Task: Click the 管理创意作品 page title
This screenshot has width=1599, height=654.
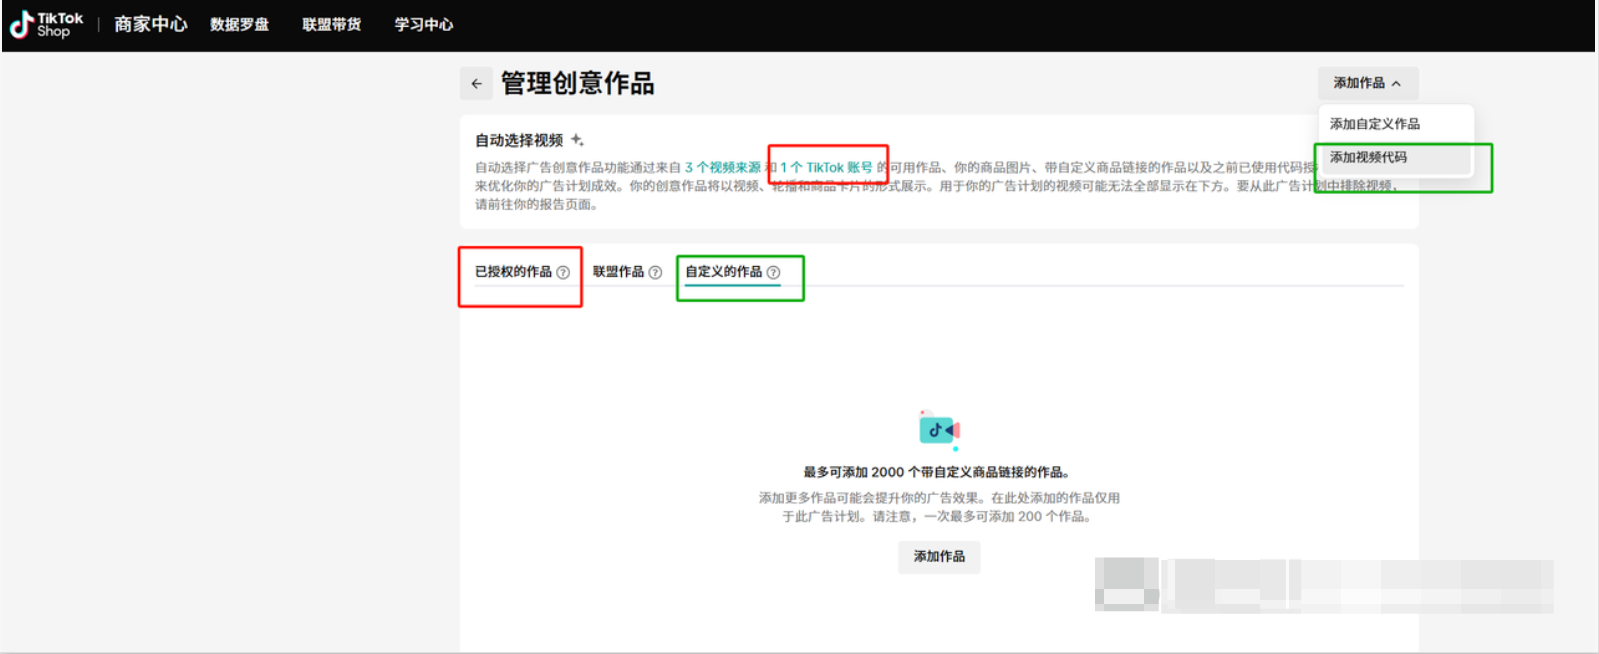Action: pyautogui.click(x=577, y=84)
